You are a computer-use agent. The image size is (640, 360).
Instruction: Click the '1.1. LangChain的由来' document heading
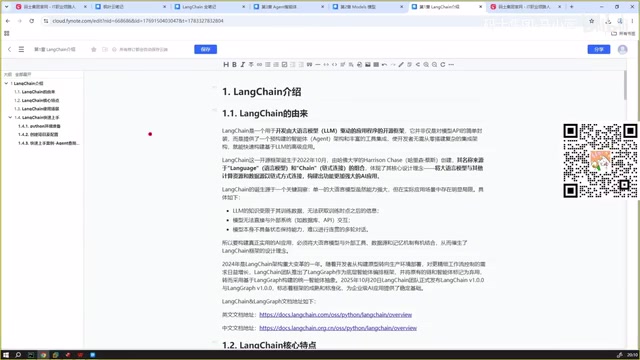265,113
